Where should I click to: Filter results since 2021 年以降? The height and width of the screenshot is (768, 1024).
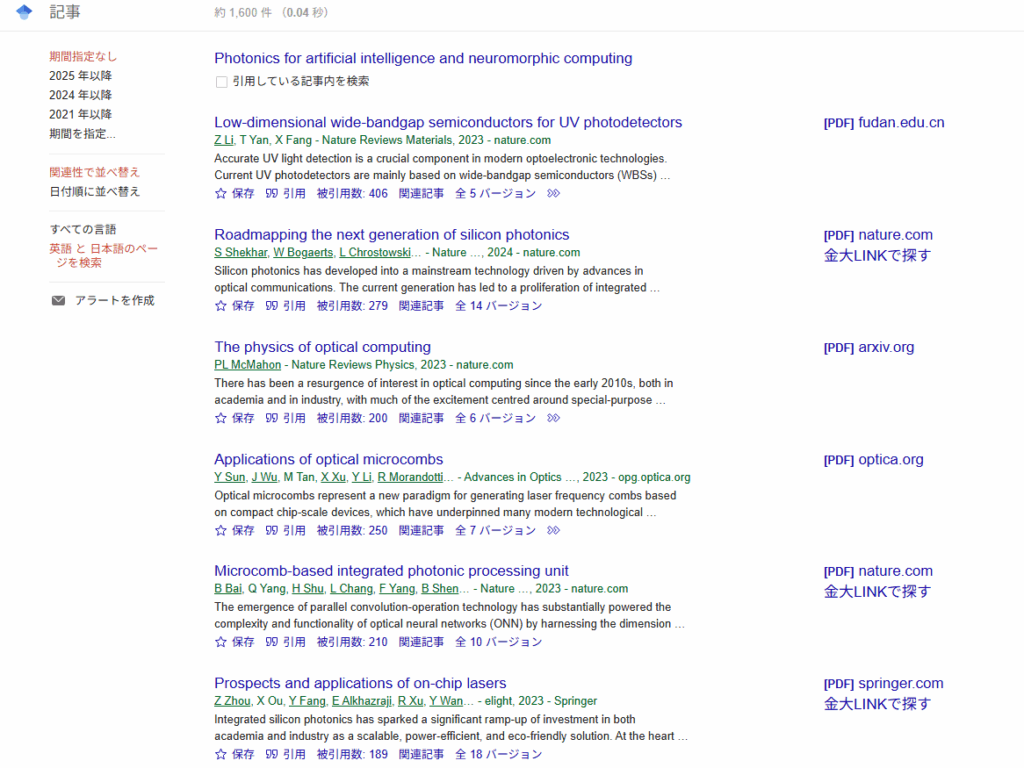pyautogui.click(x=80, y=114)
